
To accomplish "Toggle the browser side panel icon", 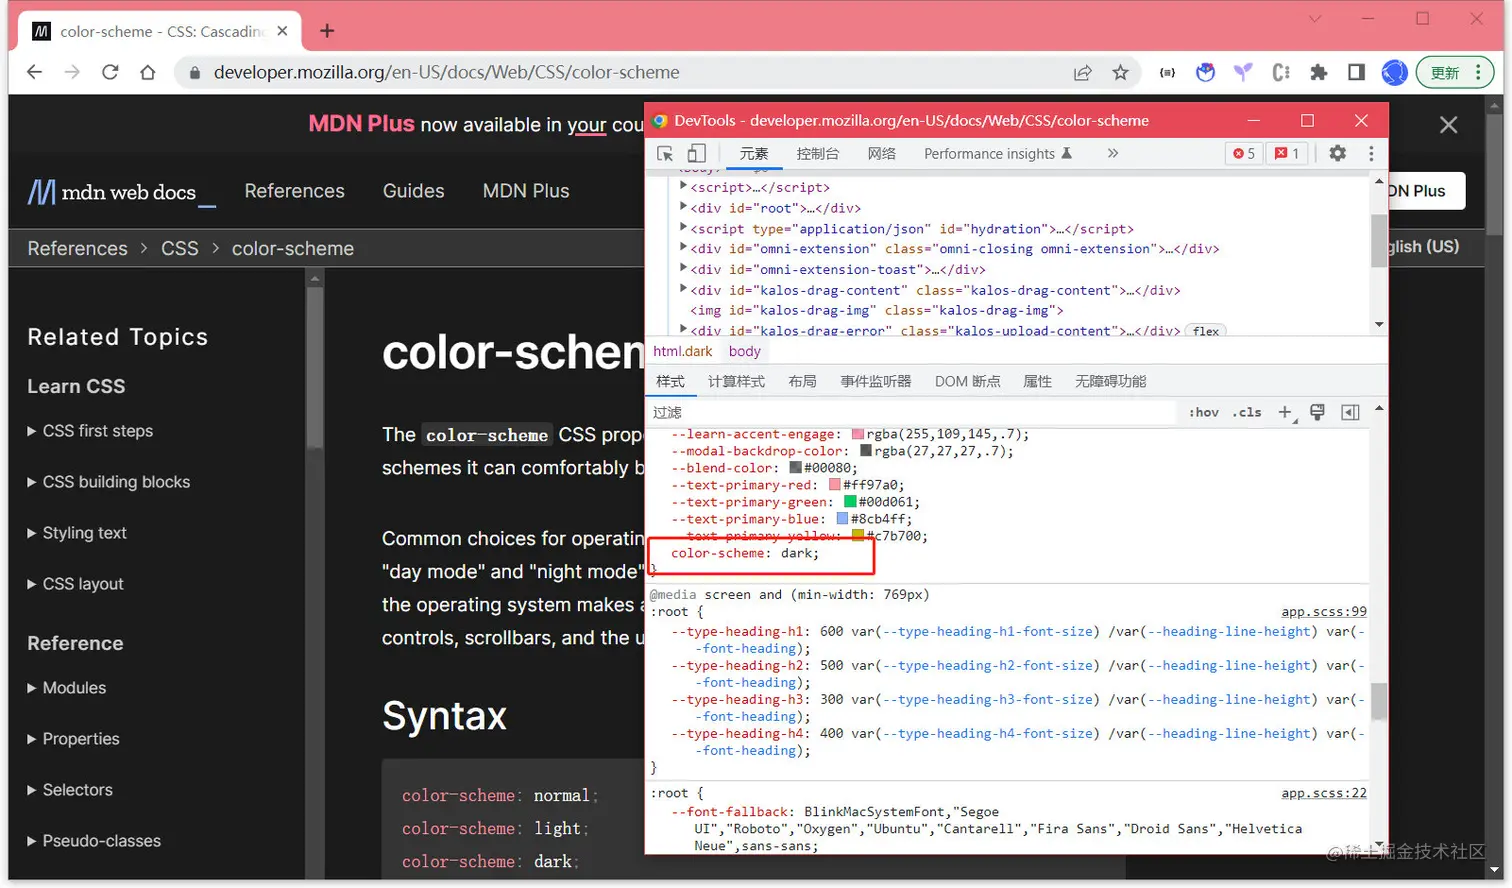I will [1356, 72].
